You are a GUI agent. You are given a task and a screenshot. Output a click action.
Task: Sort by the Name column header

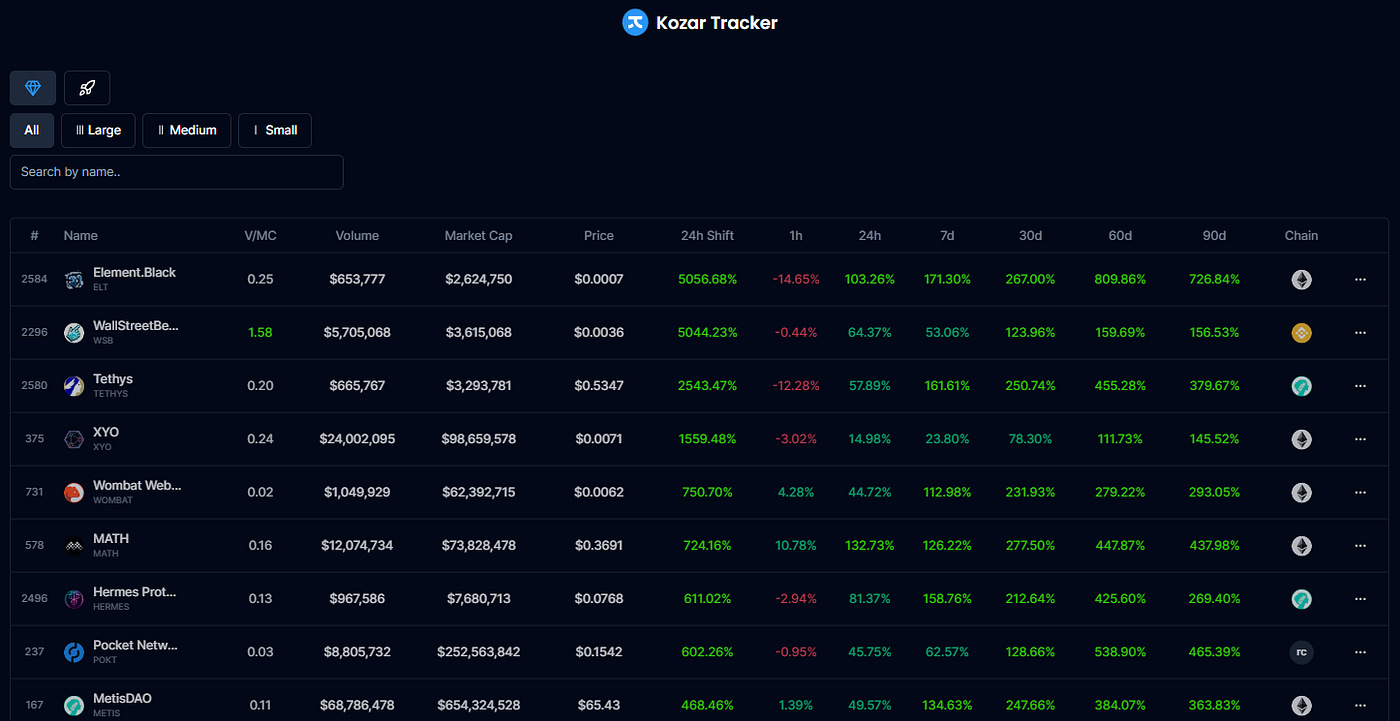(81, 236)
